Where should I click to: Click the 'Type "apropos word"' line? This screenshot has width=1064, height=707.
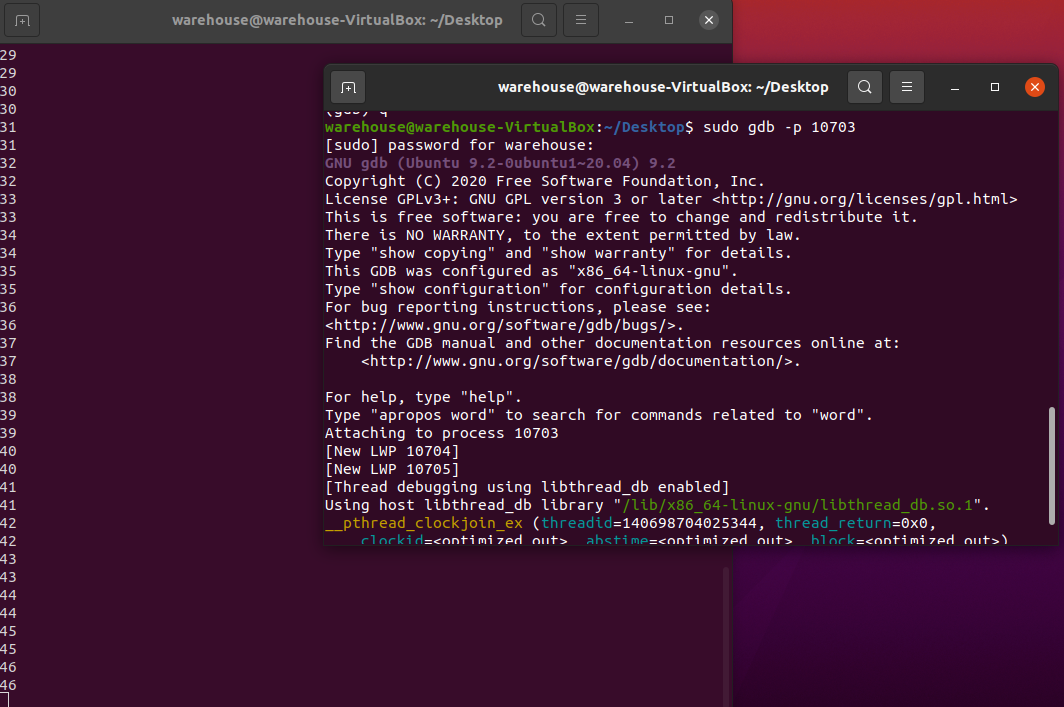tap(599, 415)
